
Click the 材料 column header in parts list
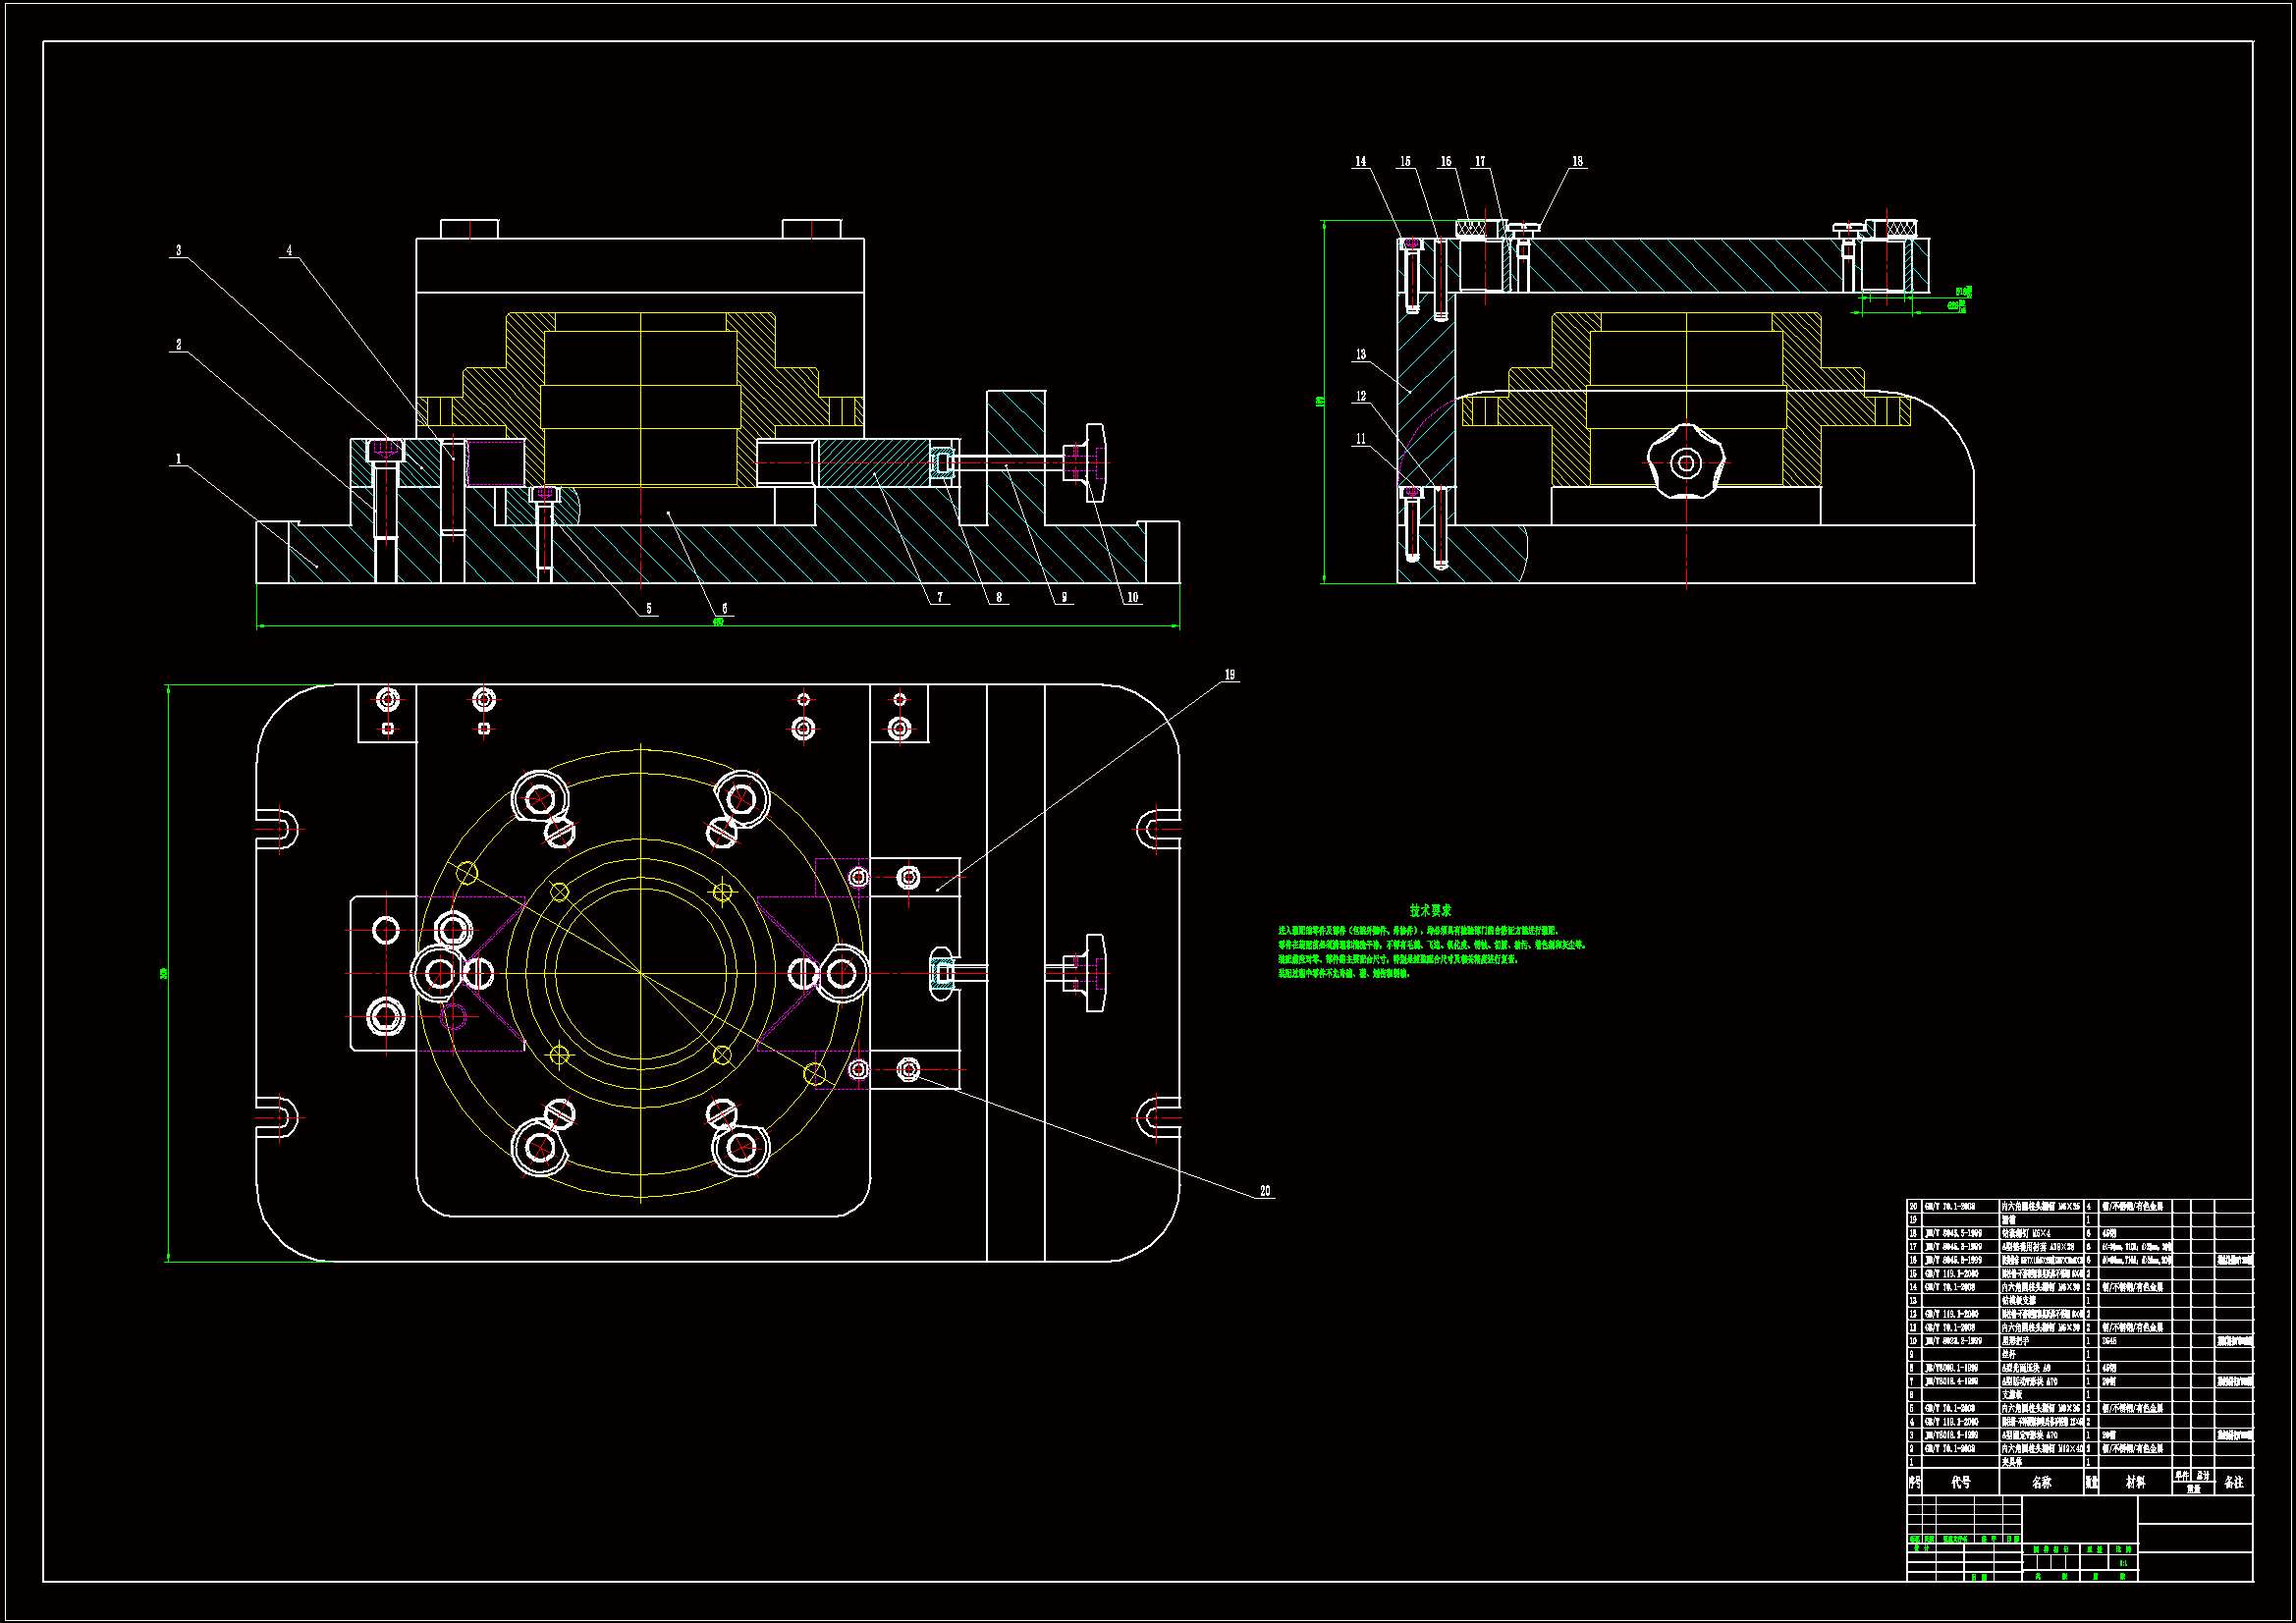coord(2135,1483)
